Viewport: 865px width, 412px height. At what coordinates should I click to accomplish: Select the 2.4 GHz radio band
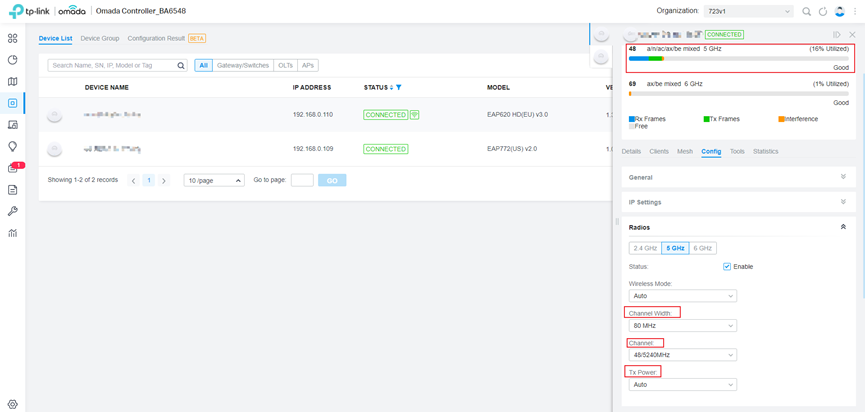tap(645, 248)
